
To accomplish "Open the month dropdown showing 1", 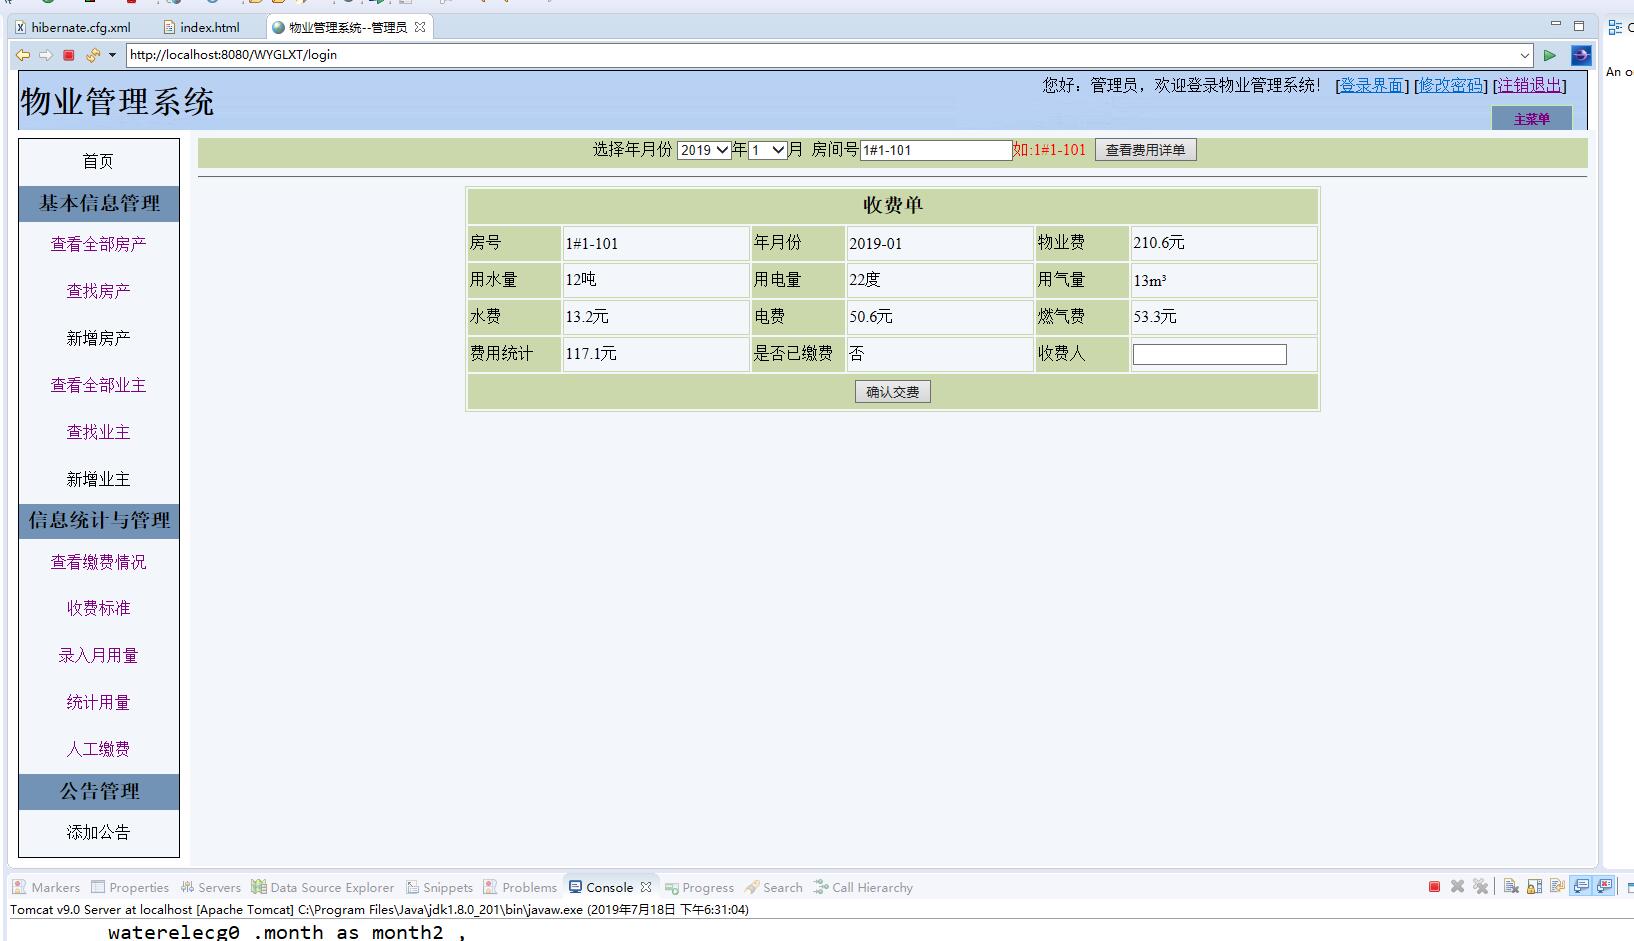I will pos(768,150).
